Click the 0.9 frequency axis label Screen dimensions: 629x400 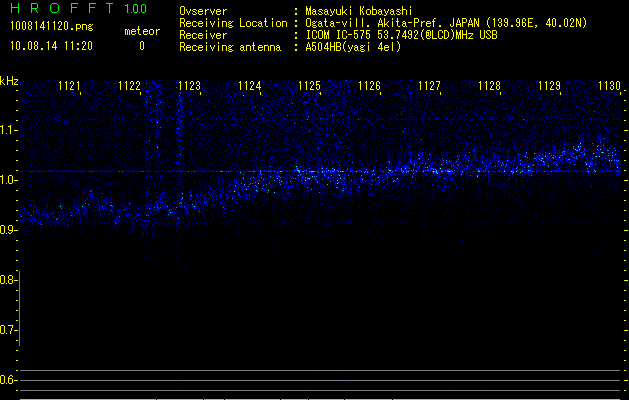pyautogui.click(x=8, y=230)
